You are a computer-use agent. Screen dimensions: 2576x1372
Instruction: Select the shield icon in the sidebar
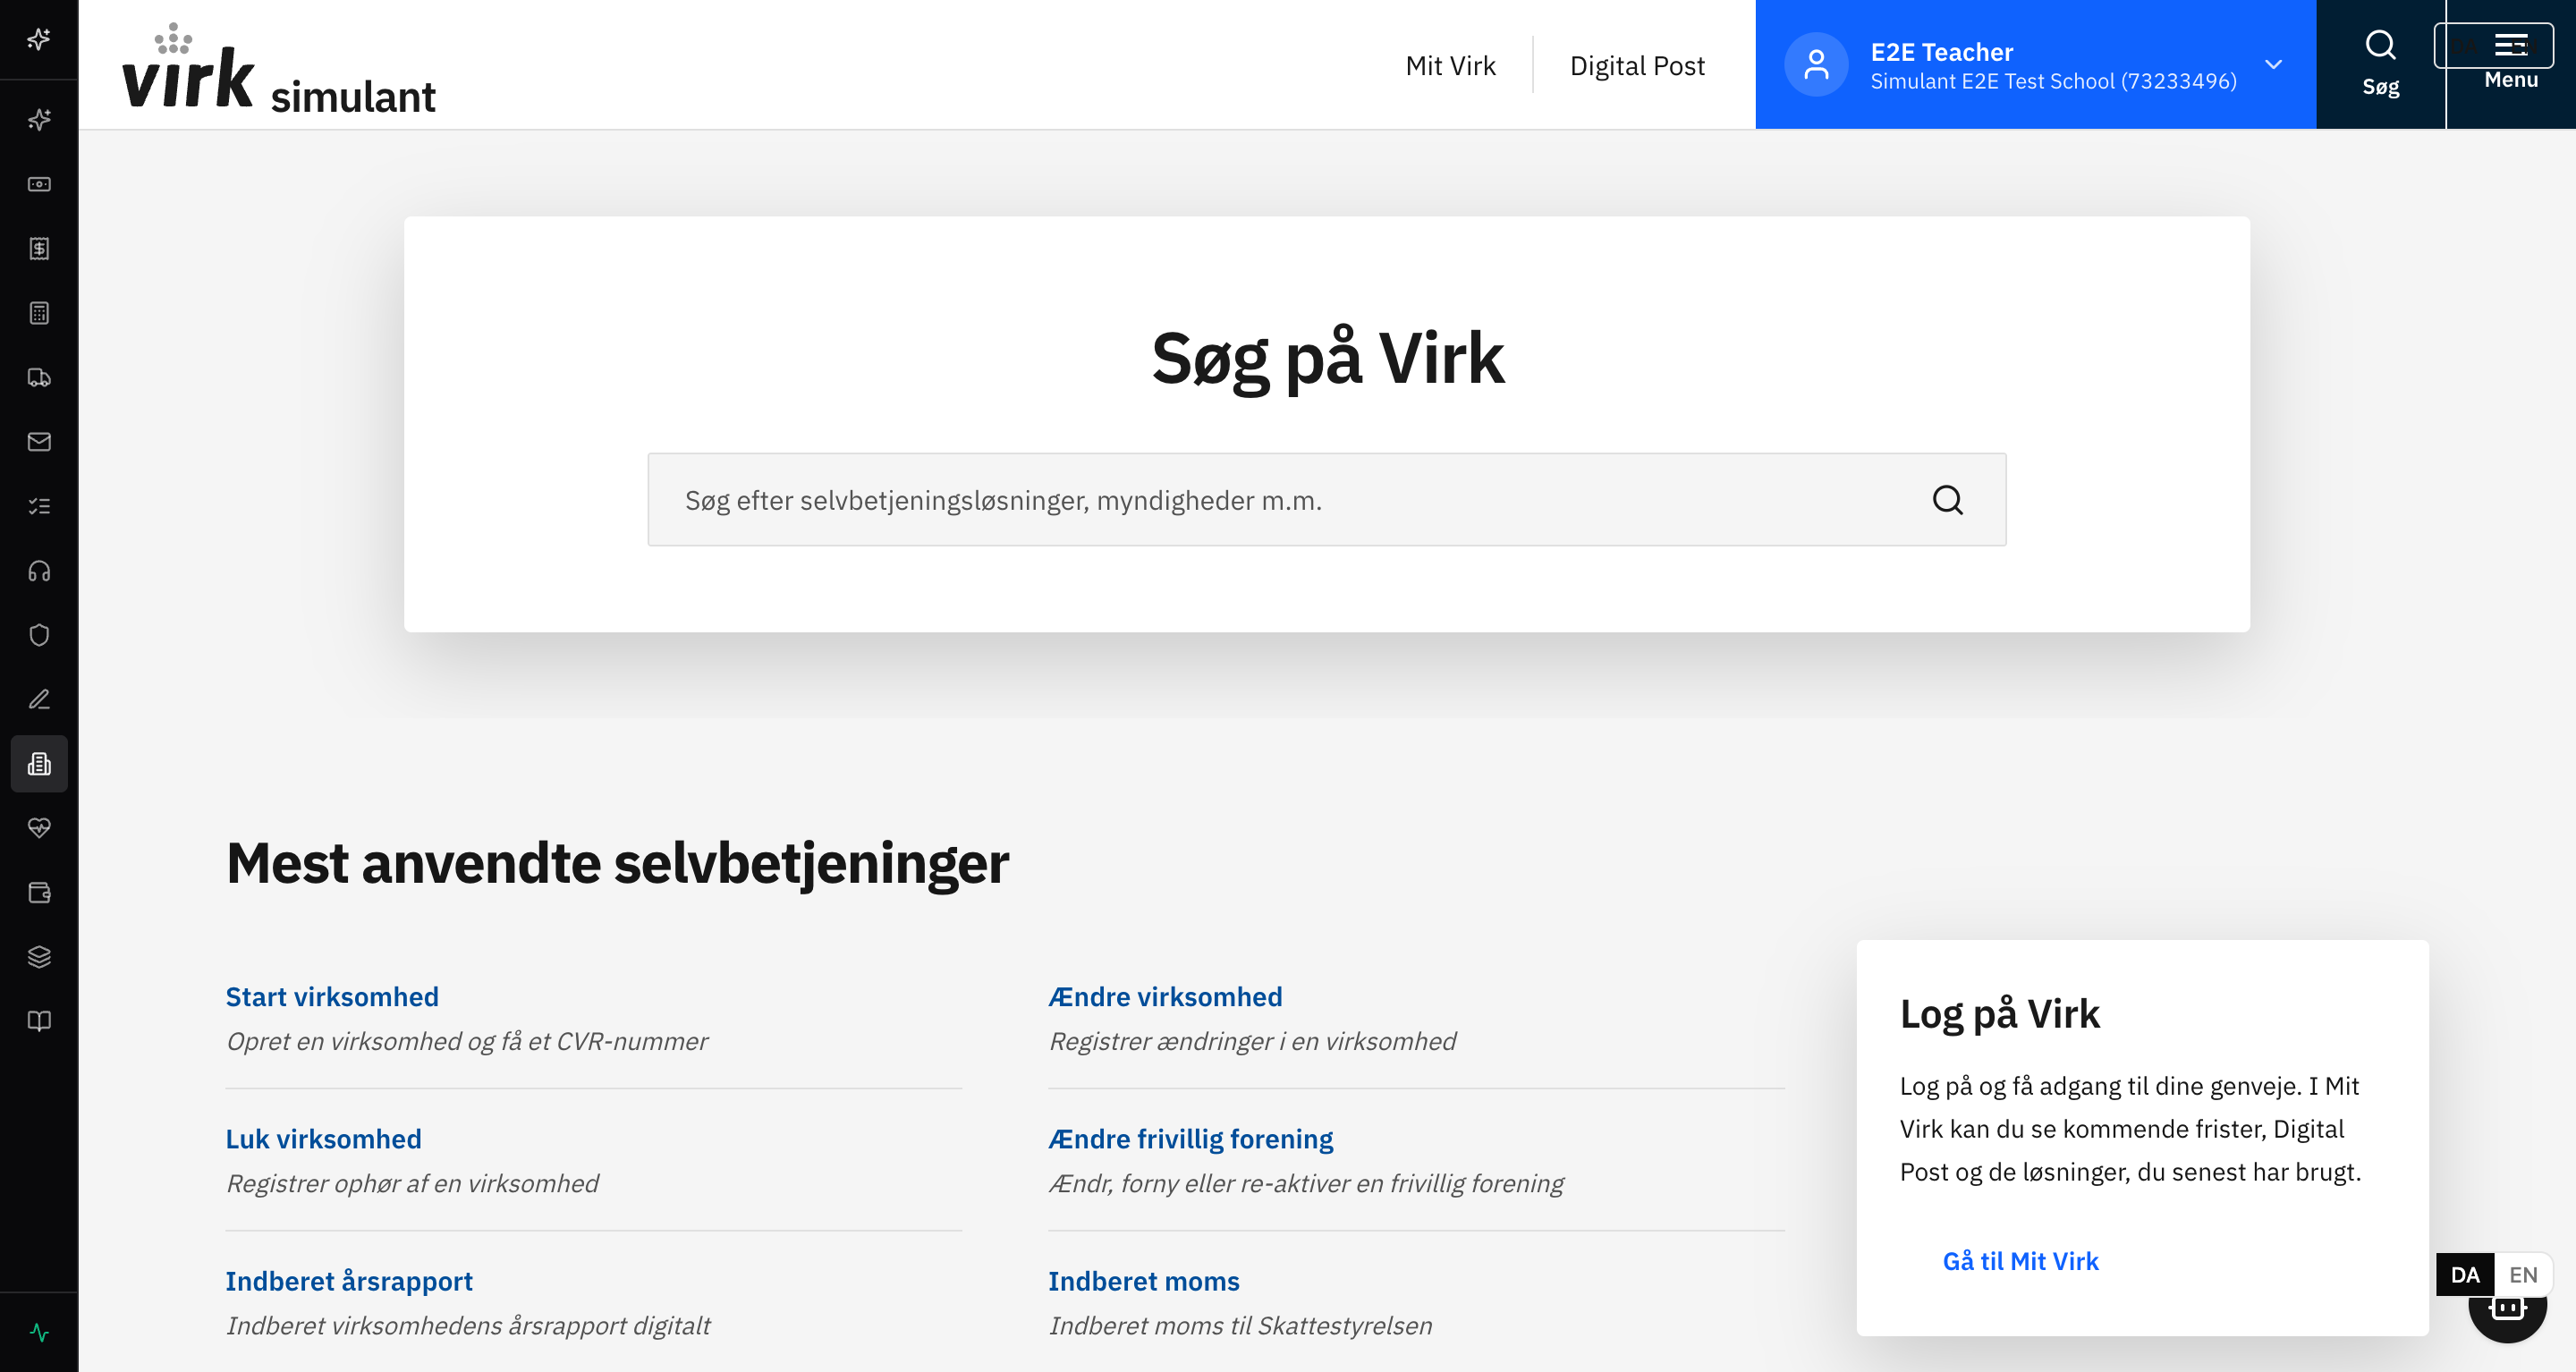click(x=39, y=635)
